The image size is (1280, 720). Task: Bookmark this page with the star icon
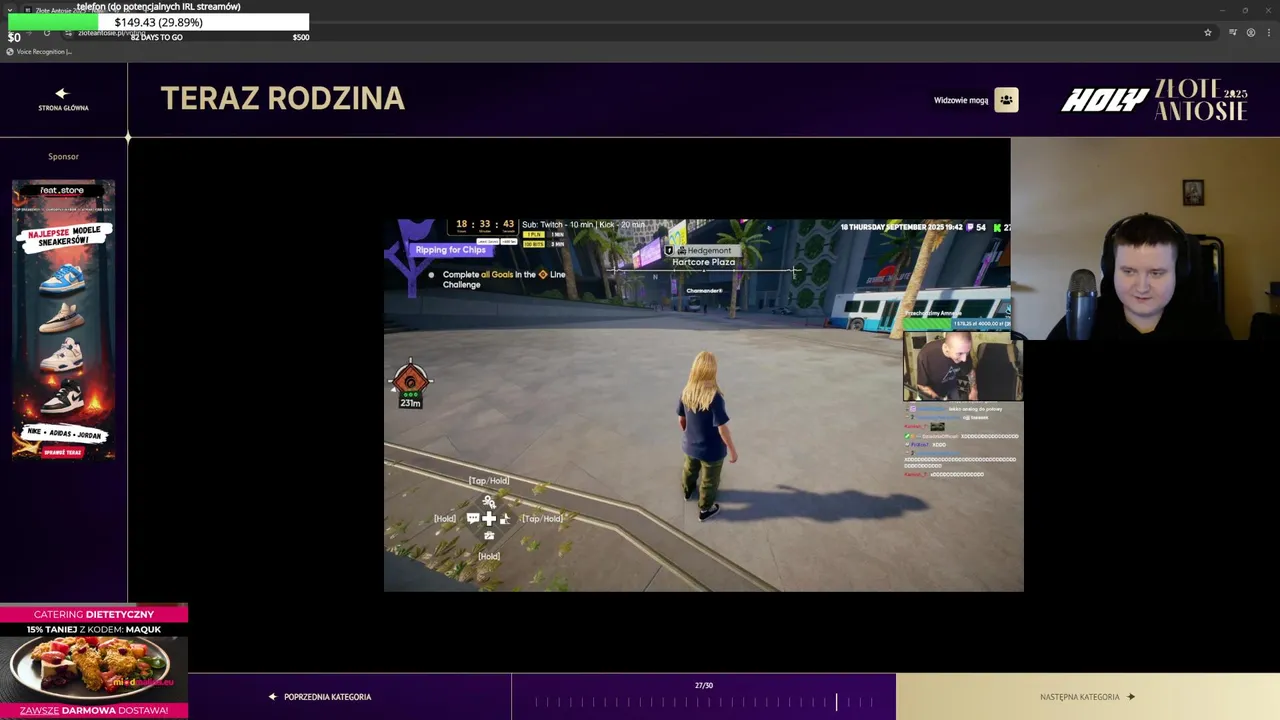point(1208,32)
